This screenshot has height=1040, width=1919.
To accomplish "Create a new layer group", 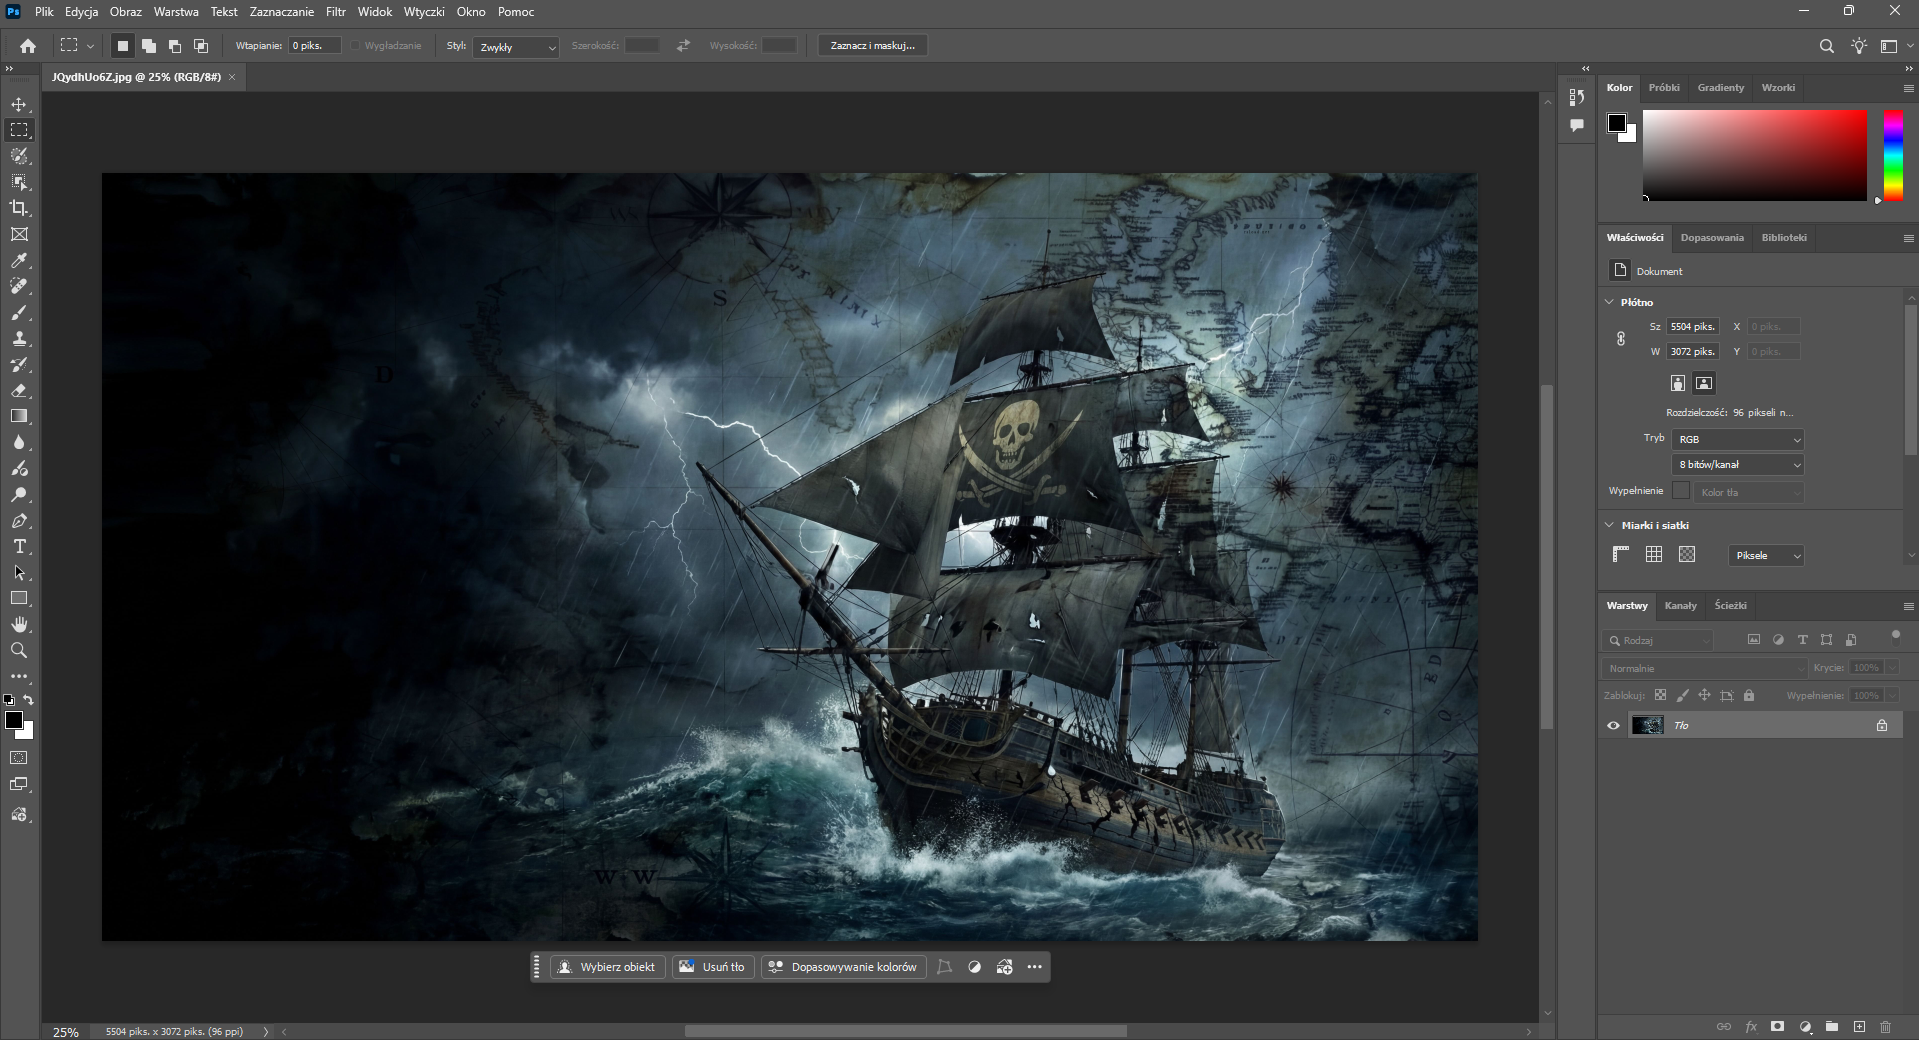I will [x=1832, y=1026].
